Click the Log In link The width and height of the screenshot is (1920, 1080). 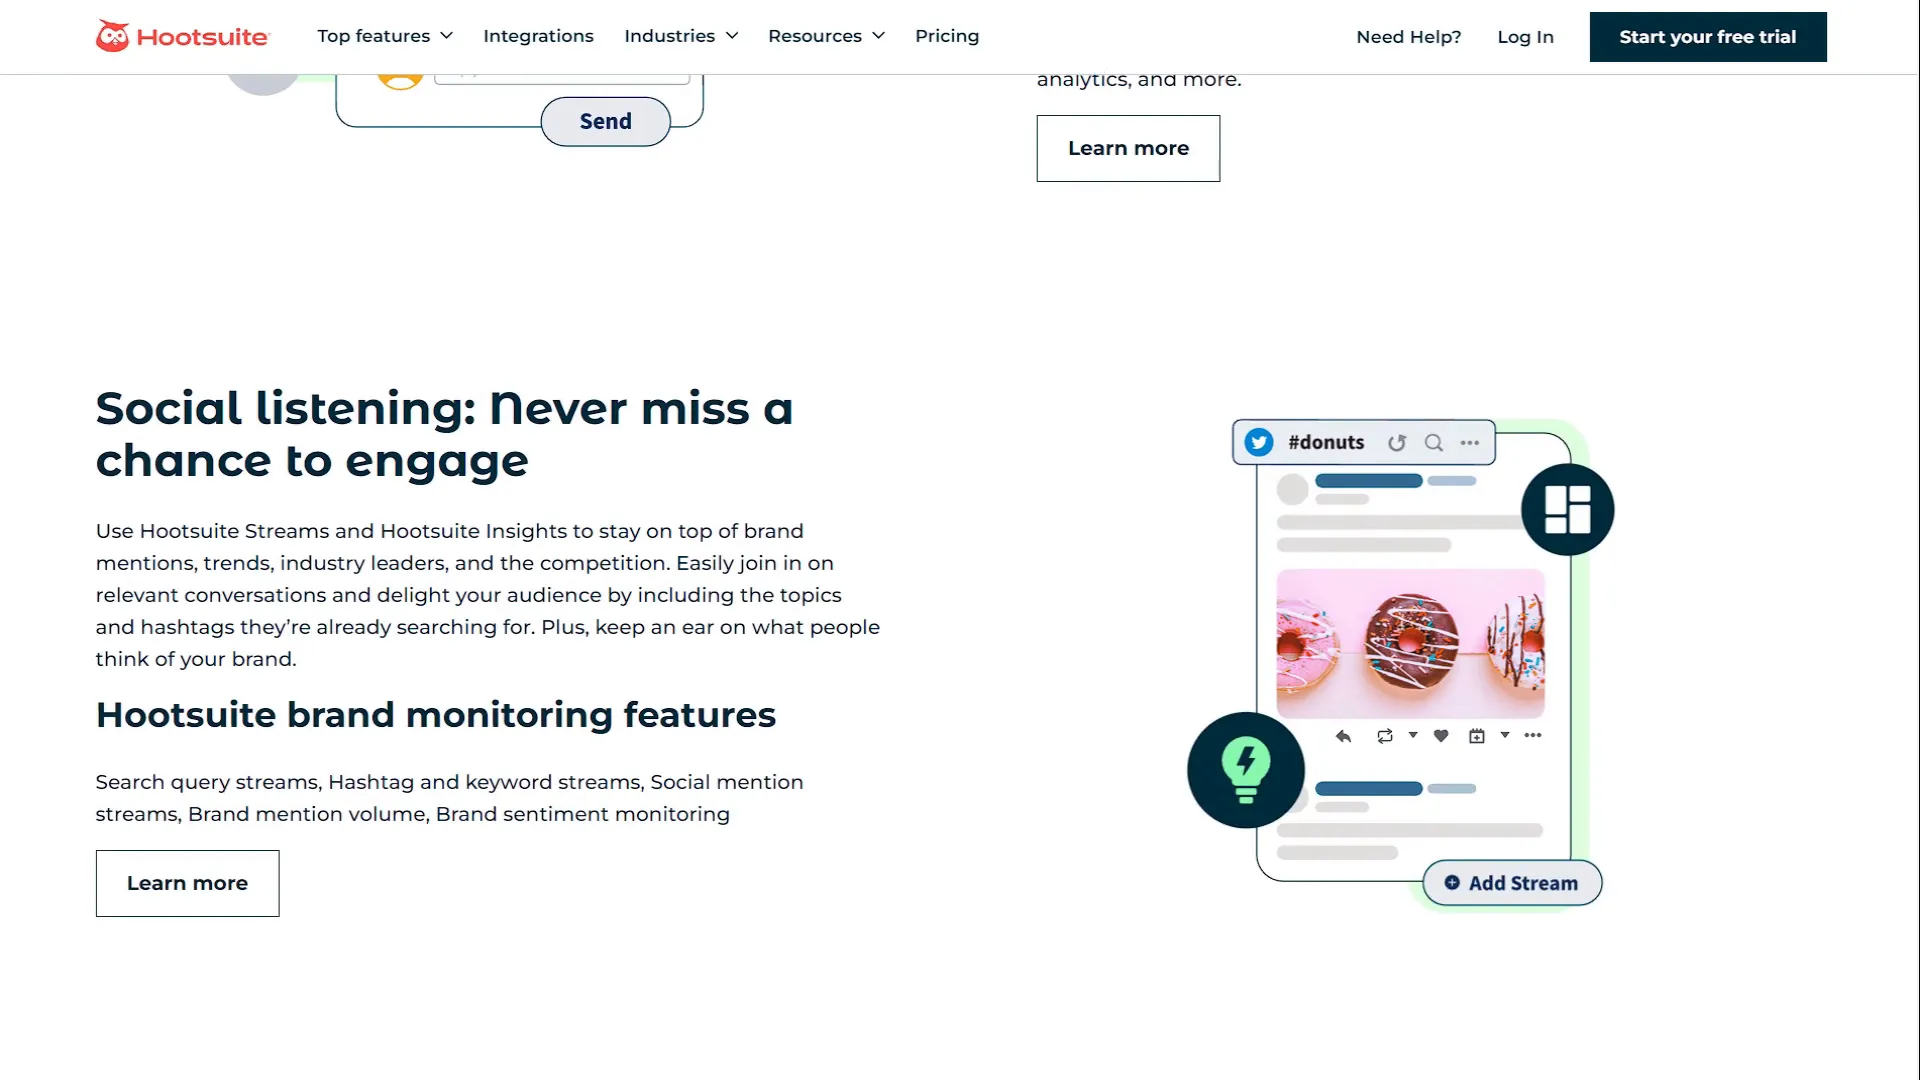(1526, 36)
